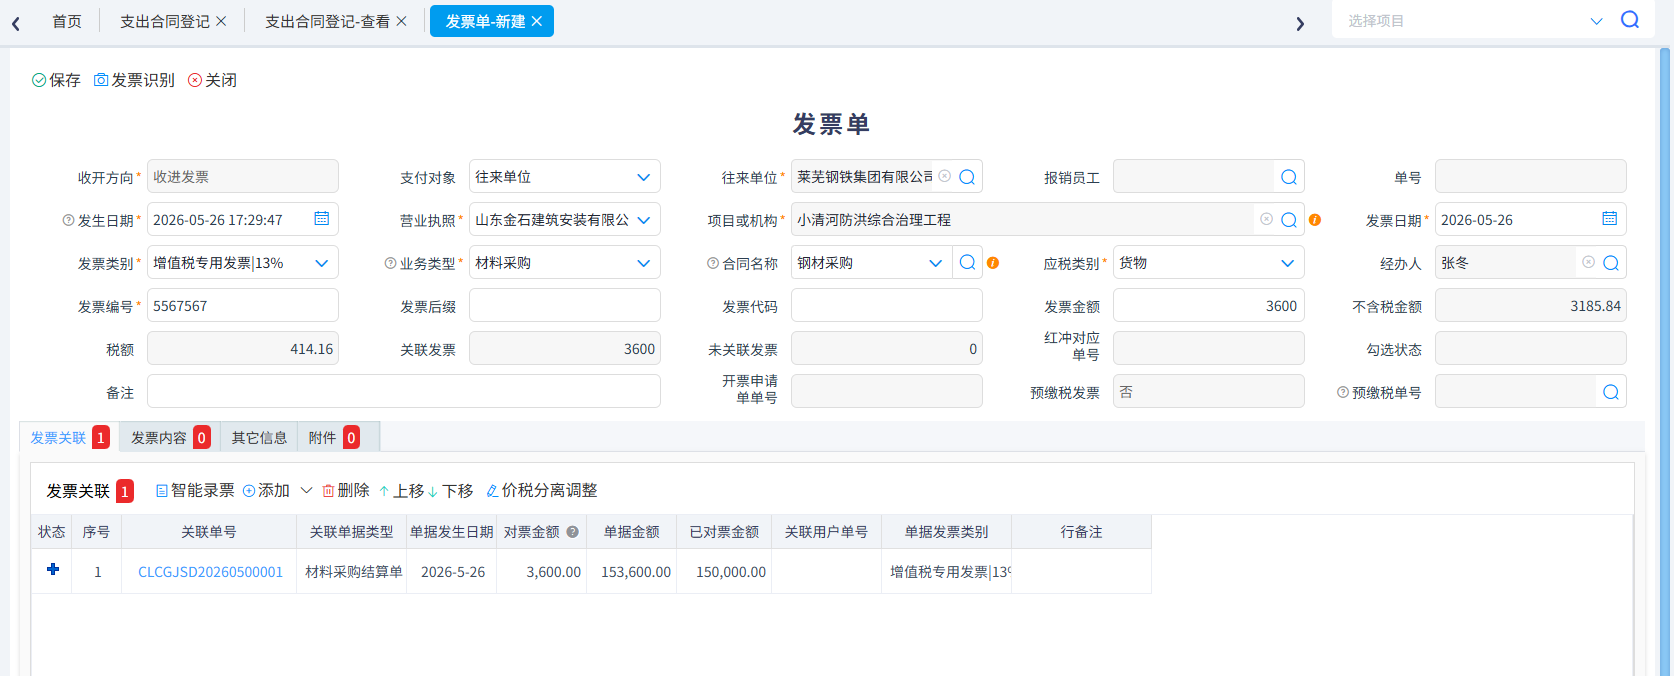Screen dimensions: 1674x676
Task: Click the 关联单号 column header
Action: (x=209, y=532)
